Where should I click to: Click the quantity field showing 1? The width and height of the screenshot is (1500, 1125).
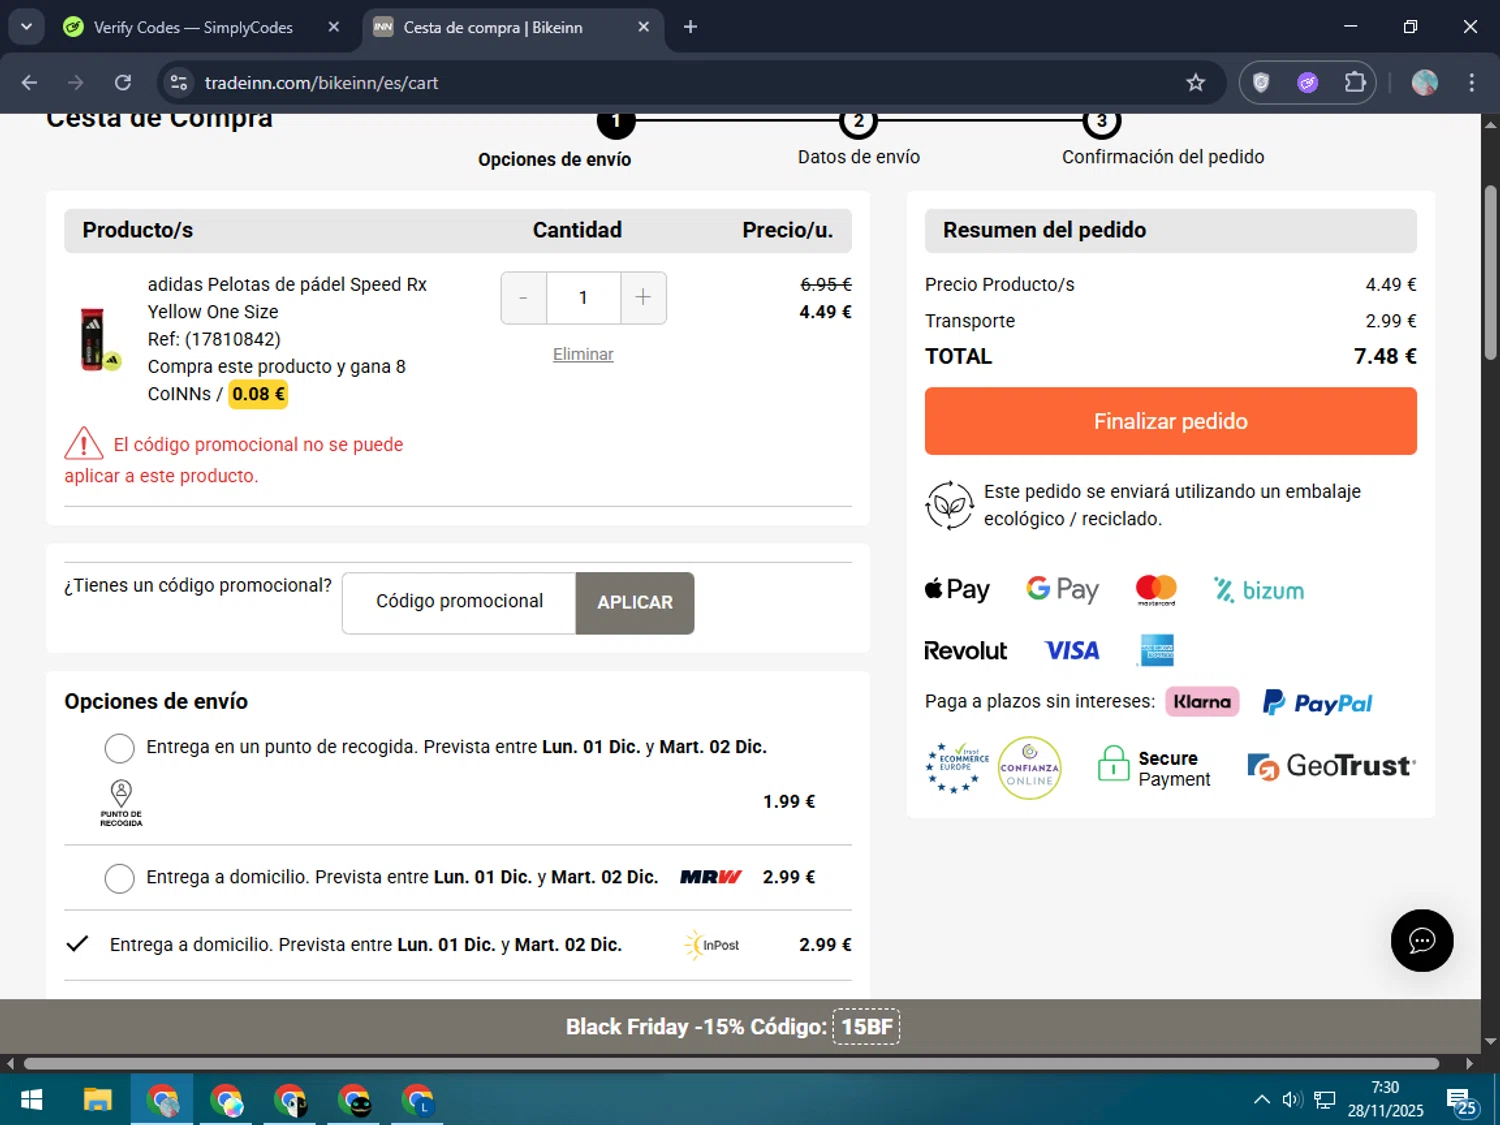click(583, 298)
